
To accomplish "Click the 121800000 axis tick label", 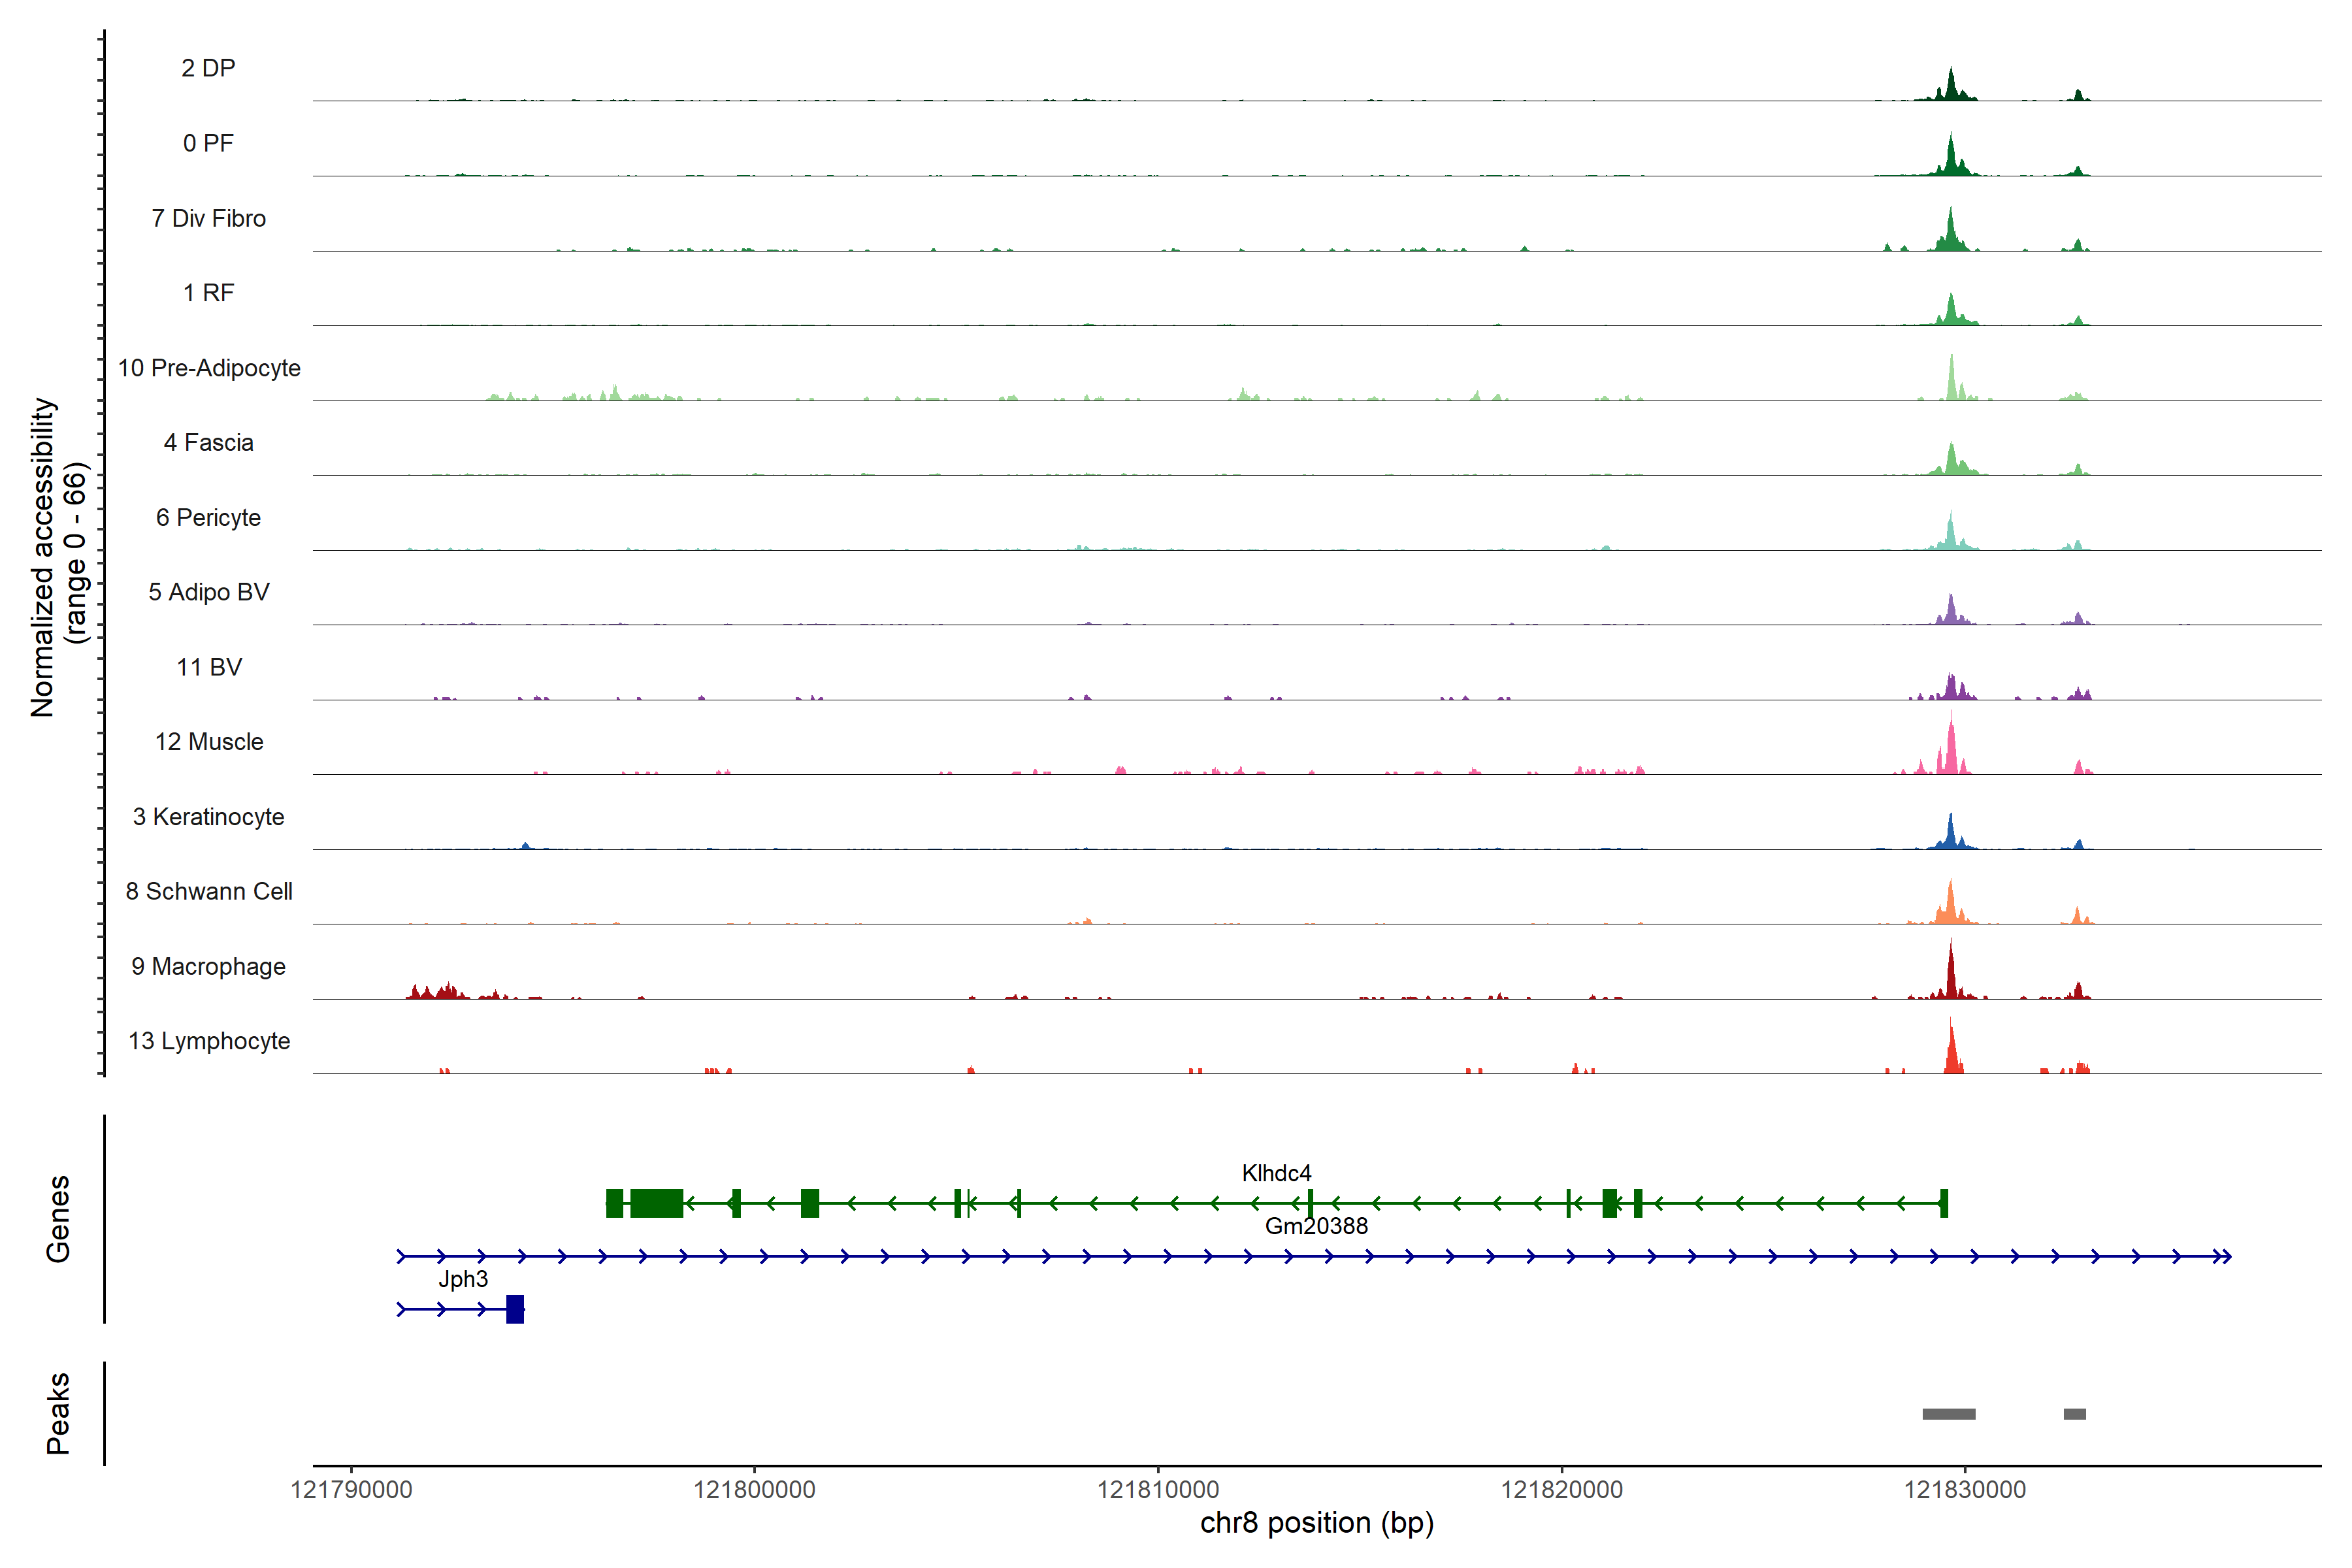I will [754, 1489].
